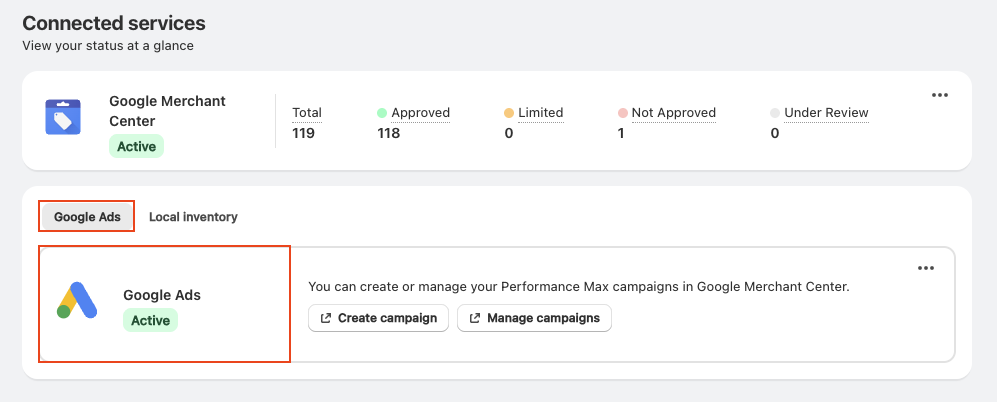
Task: Click the green Approved status dot
Action: tap(382, 113)
